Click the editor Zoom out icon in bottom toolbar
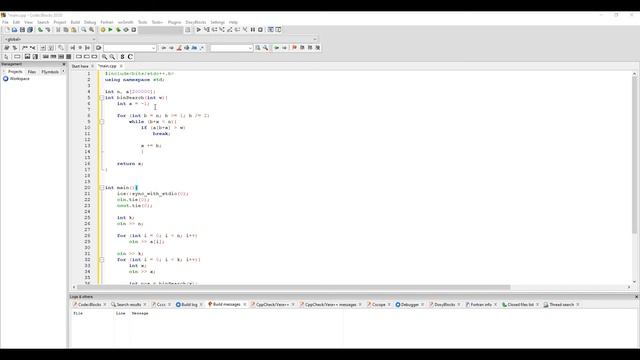The width and height of the screenshot is (640, 360). (112, 57)
